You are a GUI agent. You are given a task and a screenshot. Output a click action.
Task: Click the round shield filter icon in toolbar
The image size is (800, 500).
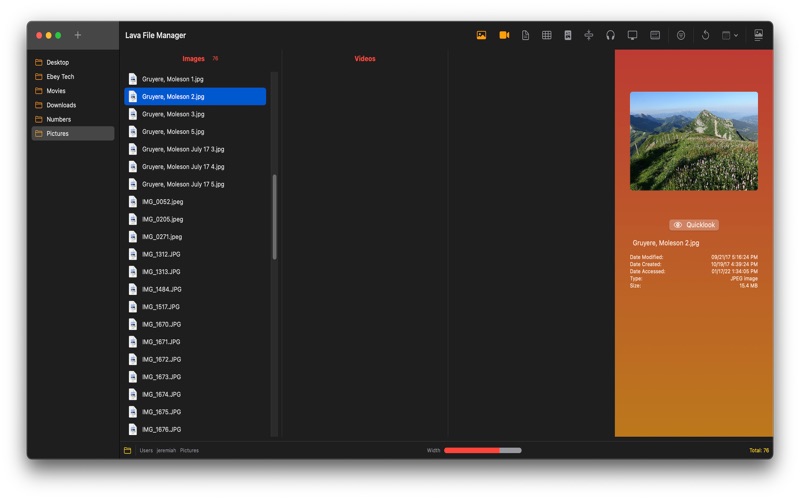tap(681, 35)
